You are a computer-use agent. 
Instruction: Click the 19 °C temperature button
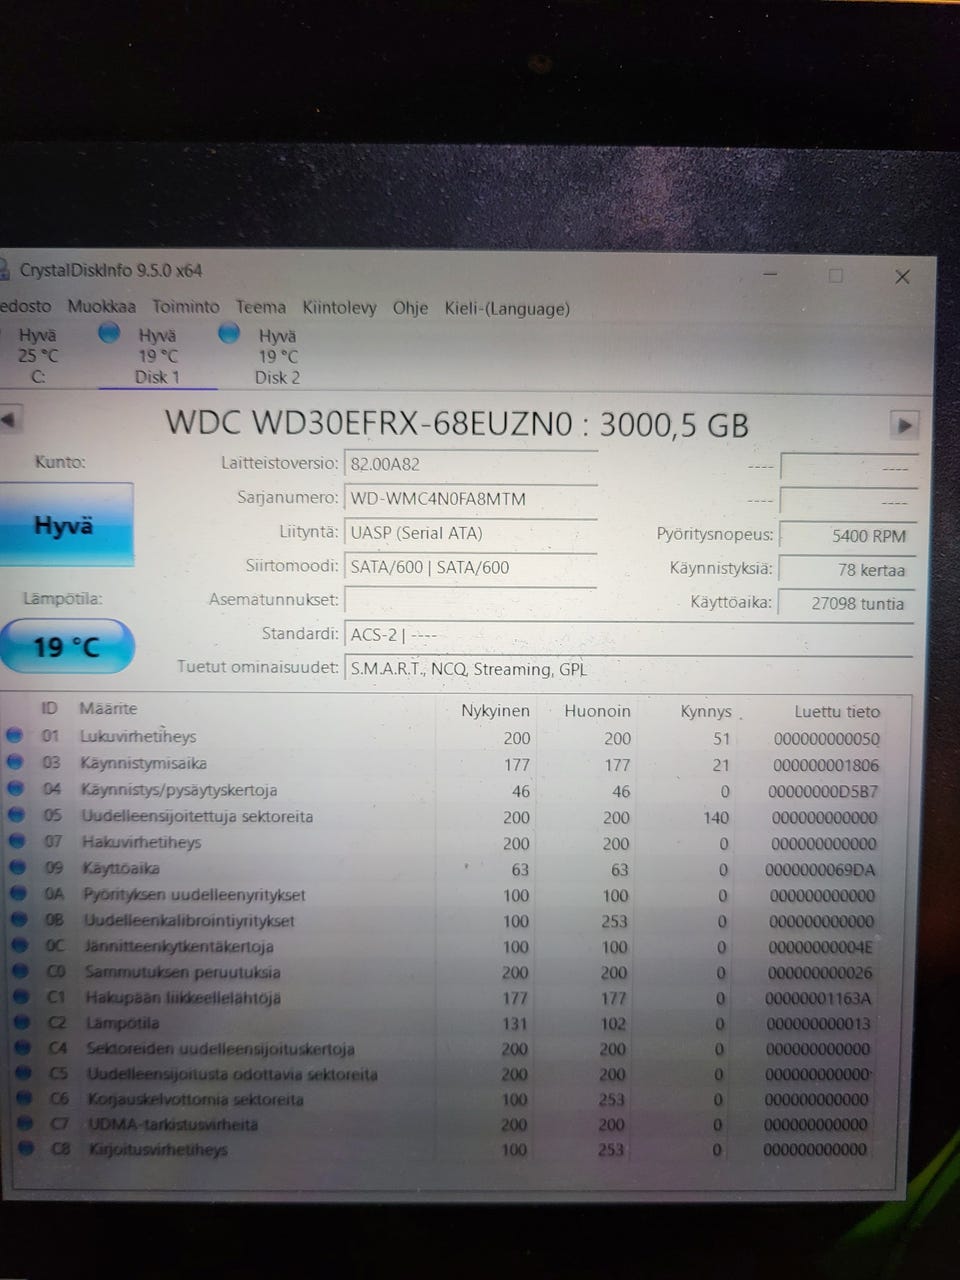click(66, 646)
